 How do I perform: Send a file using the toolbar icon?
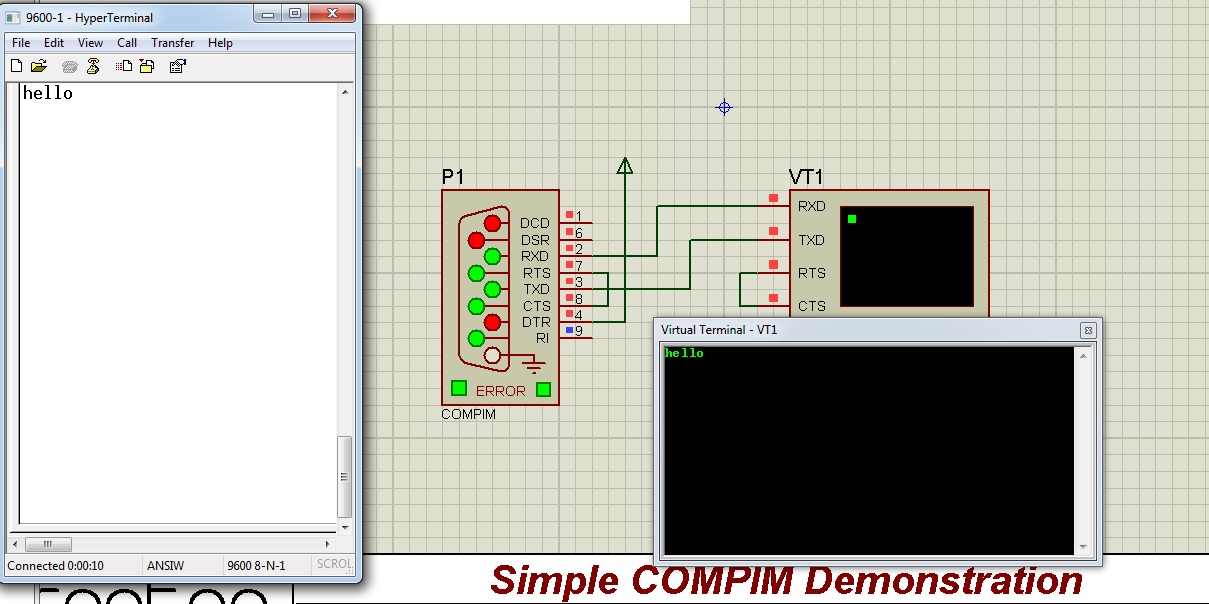(x=122, y=66)
